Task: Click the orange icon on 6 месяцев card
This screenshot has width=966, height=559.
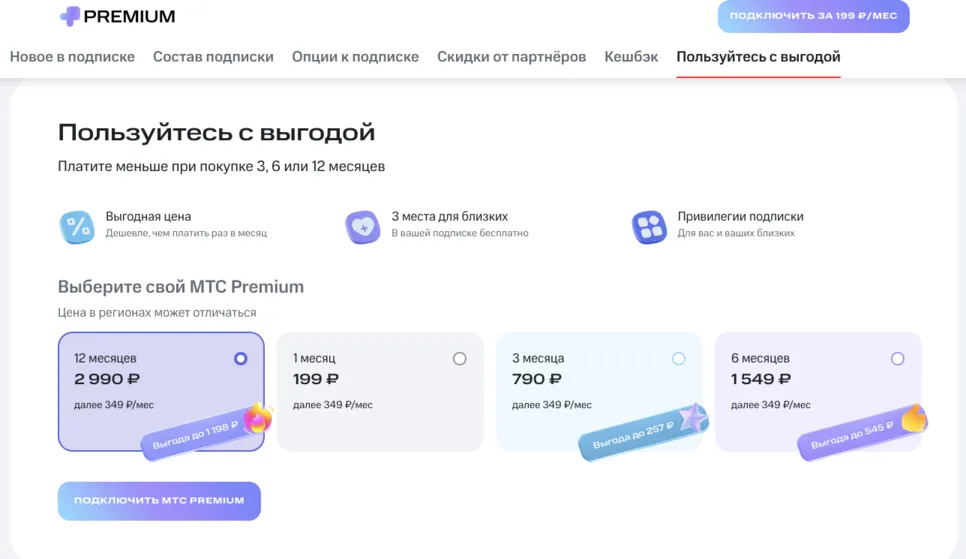Action: point(914,418)
